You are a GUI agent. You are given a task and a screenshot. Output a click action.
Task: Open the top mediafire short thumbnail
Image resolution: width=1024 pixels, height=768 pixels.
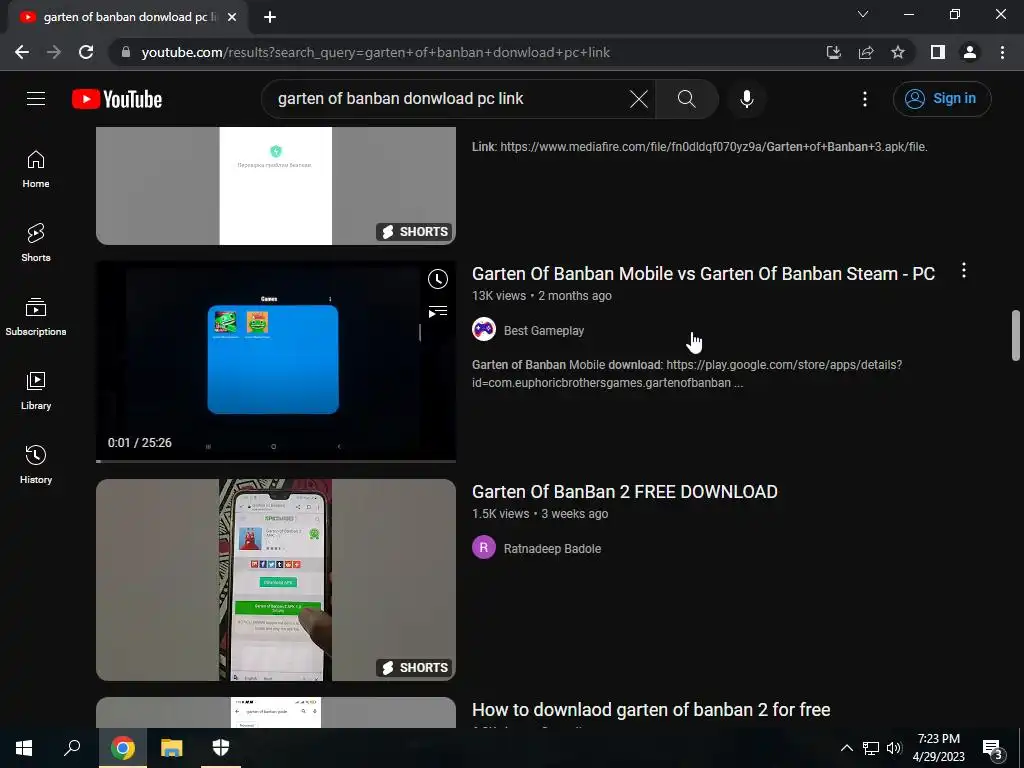point(276,185)
